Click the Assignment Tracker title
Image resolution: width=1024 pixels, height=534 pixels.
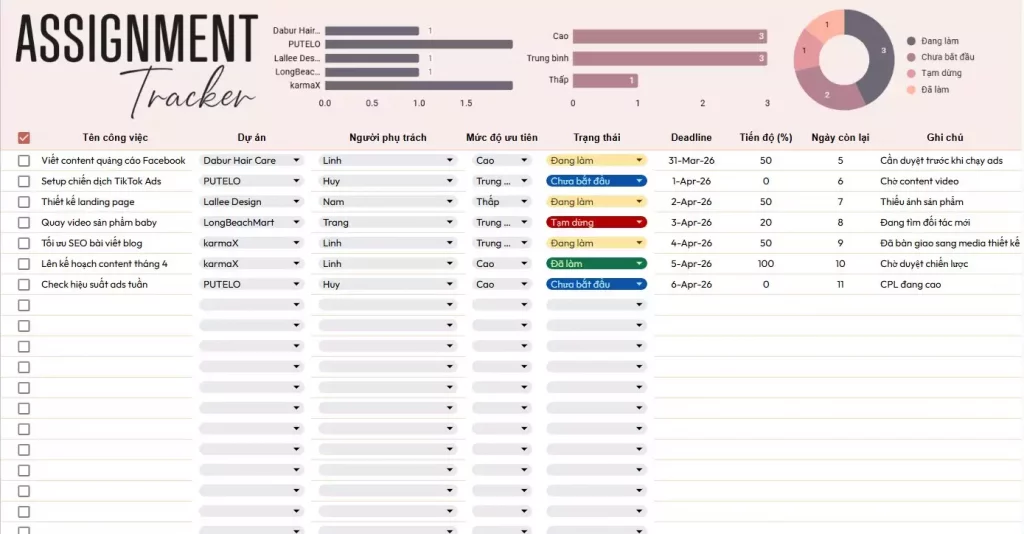[137, 60]
